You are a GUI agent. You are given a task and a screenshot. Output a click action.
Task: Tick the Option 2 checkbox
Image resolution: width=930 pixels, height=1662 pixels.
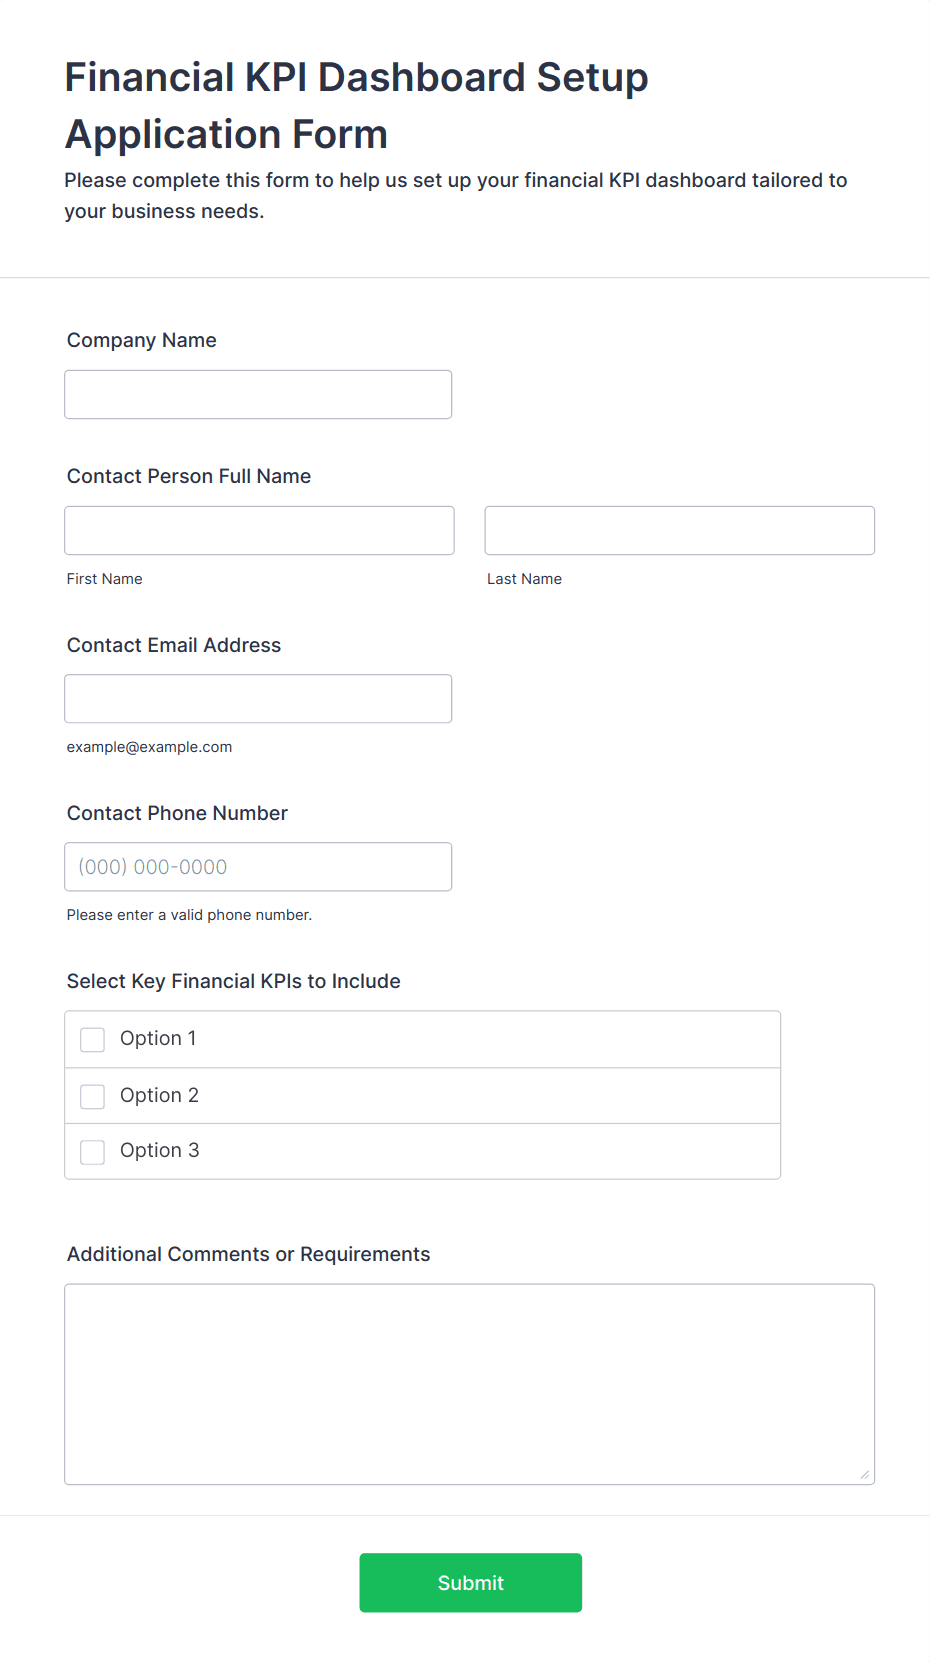point(93,1097)
